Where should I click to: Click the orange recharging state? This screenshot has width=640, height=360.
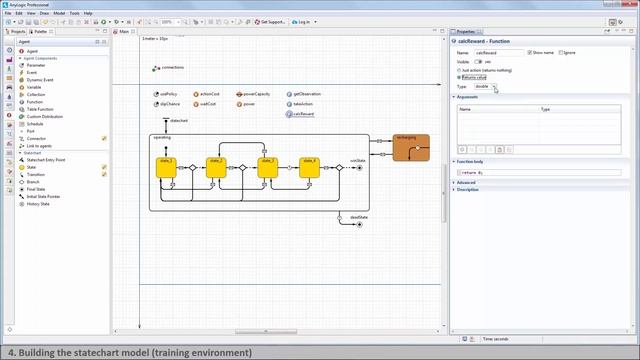pos(411,148)
